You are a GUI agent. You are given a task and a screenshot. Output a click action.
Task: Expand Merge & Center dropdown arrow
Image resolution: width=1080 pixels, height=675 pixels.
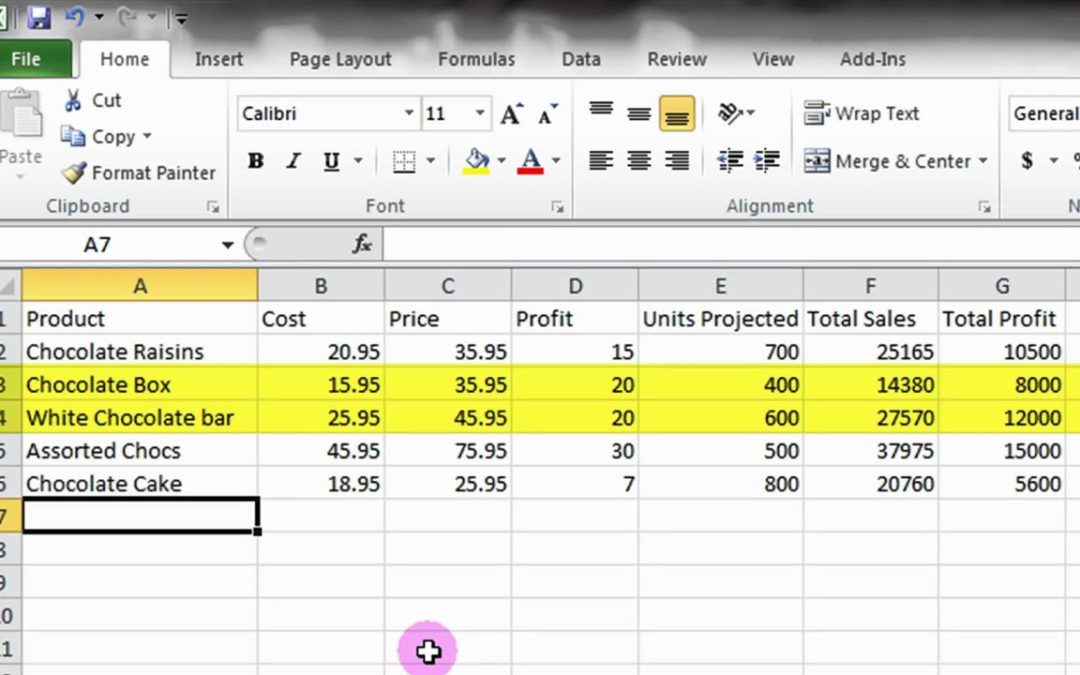pyautogui.click(x=983, y=161)
